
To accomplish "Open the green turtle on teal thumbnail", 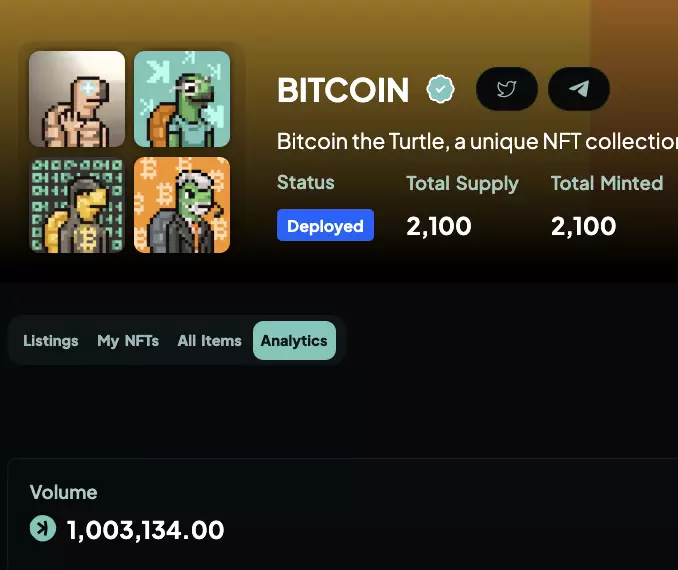I will pos(182,99).
